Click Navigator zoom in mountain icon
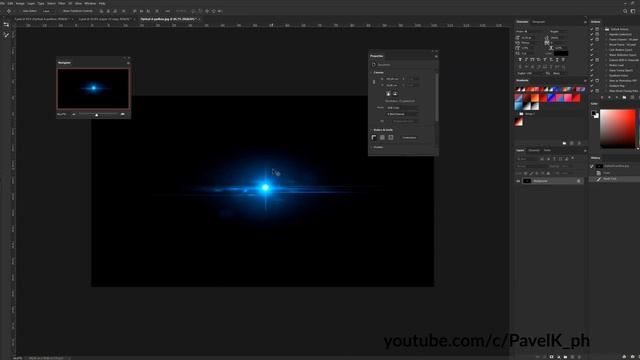 [x=122, y=115]
